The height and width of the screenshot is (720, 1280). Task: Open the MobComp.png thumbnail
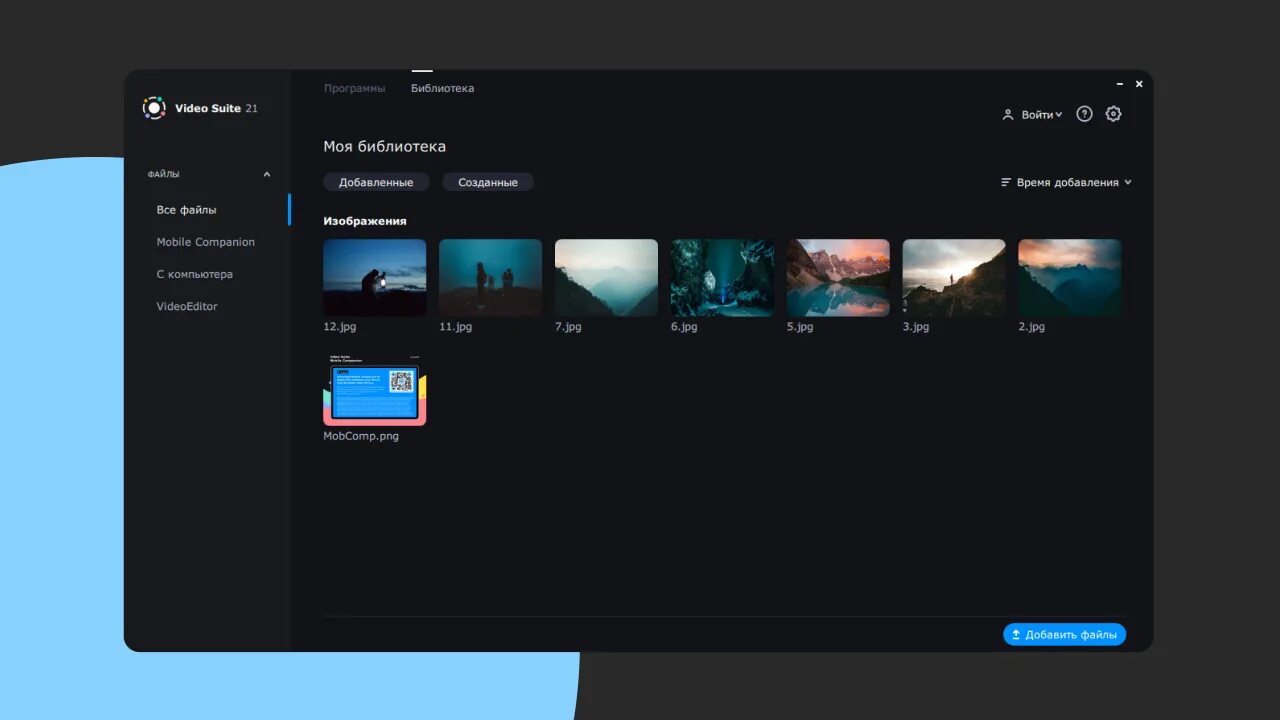pyautogui.click(x=375, y=389)
